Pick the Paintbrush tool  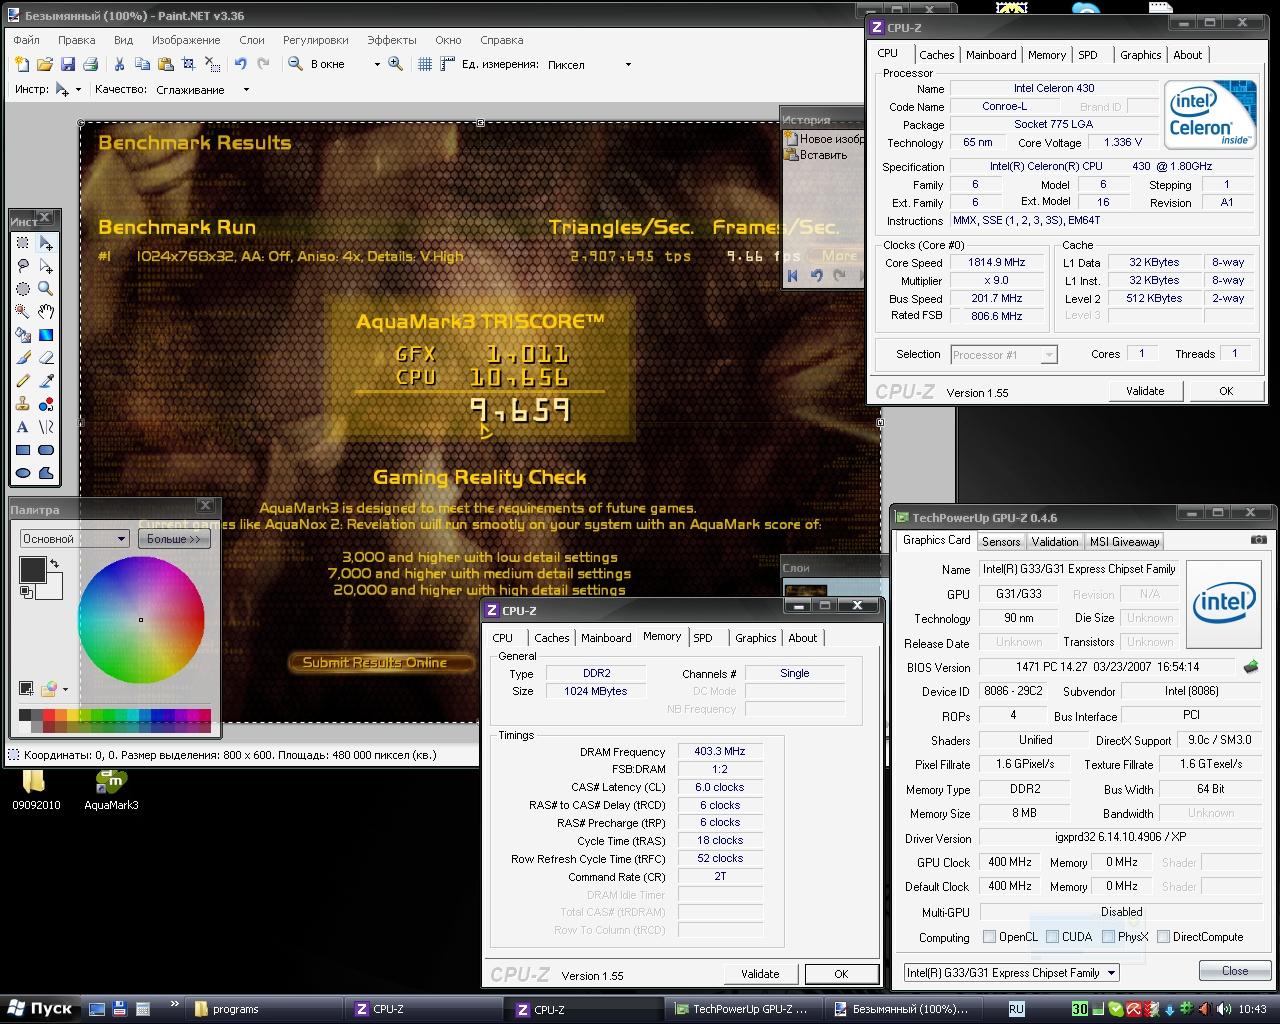[23, 358]
